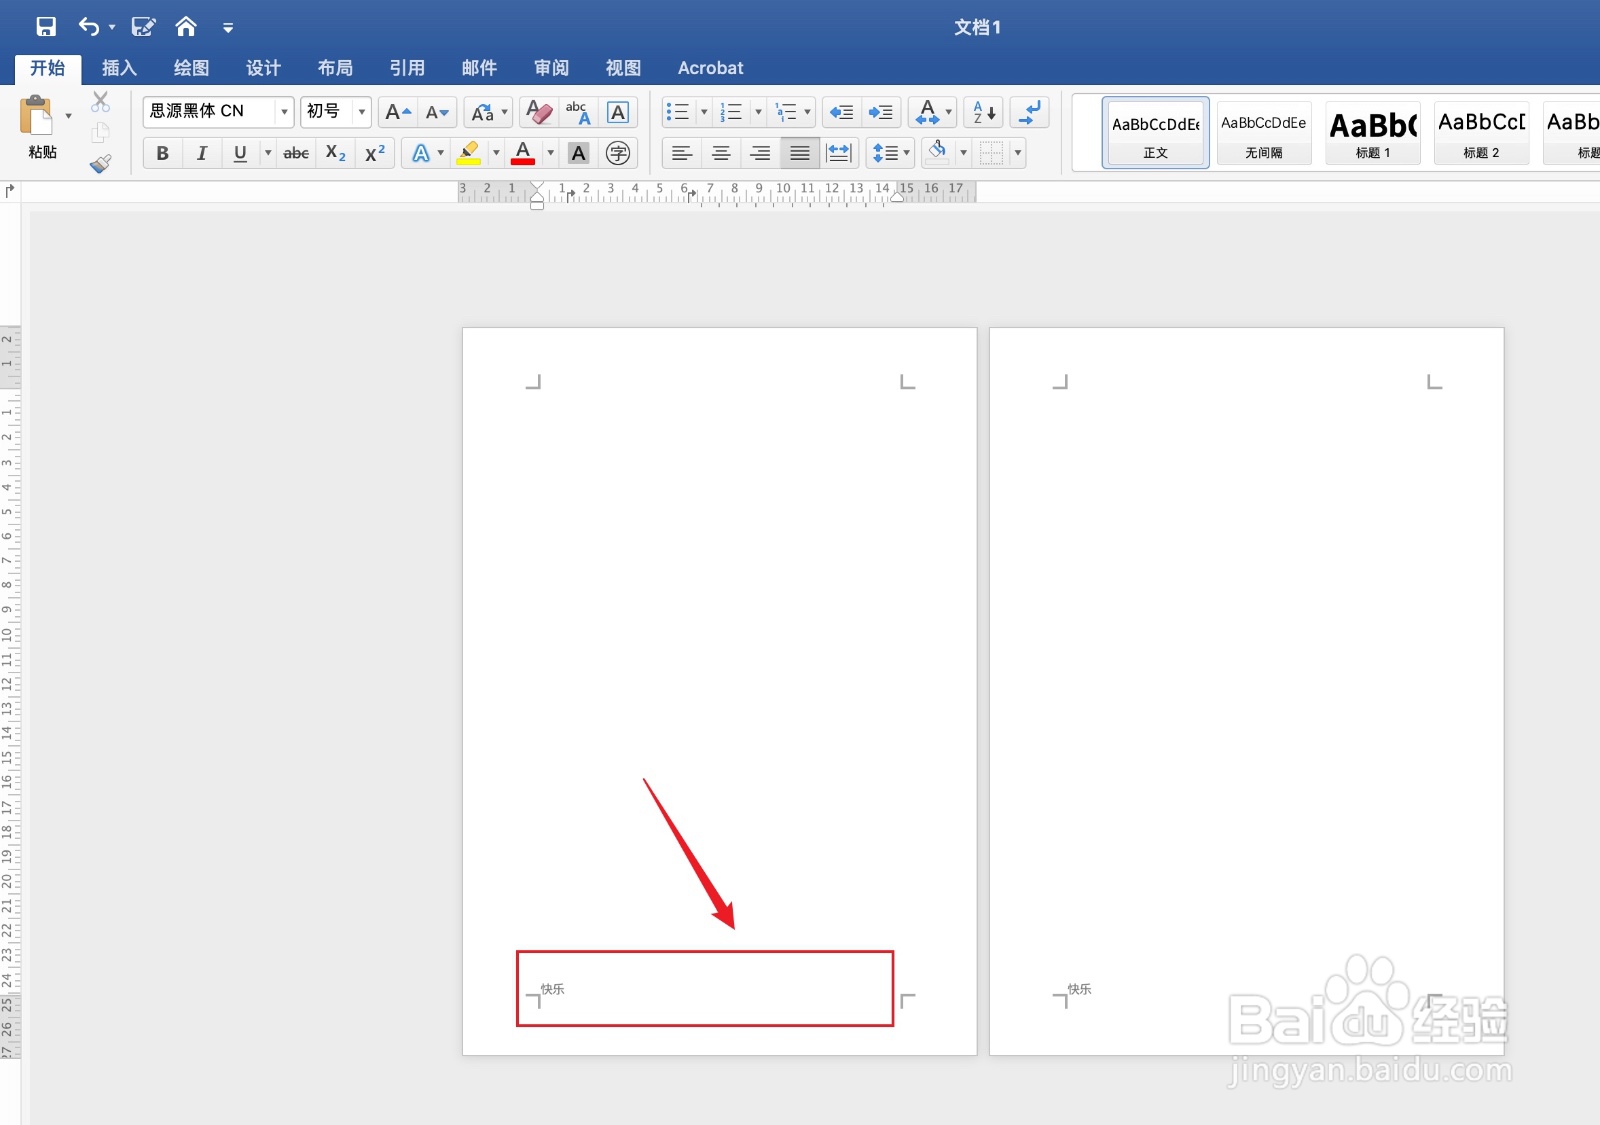The width and height of the screenshot is (1600, 1125).
Task: Decrease font size with A-down icon
Action: pyautogui.click(x=438, y=112)
